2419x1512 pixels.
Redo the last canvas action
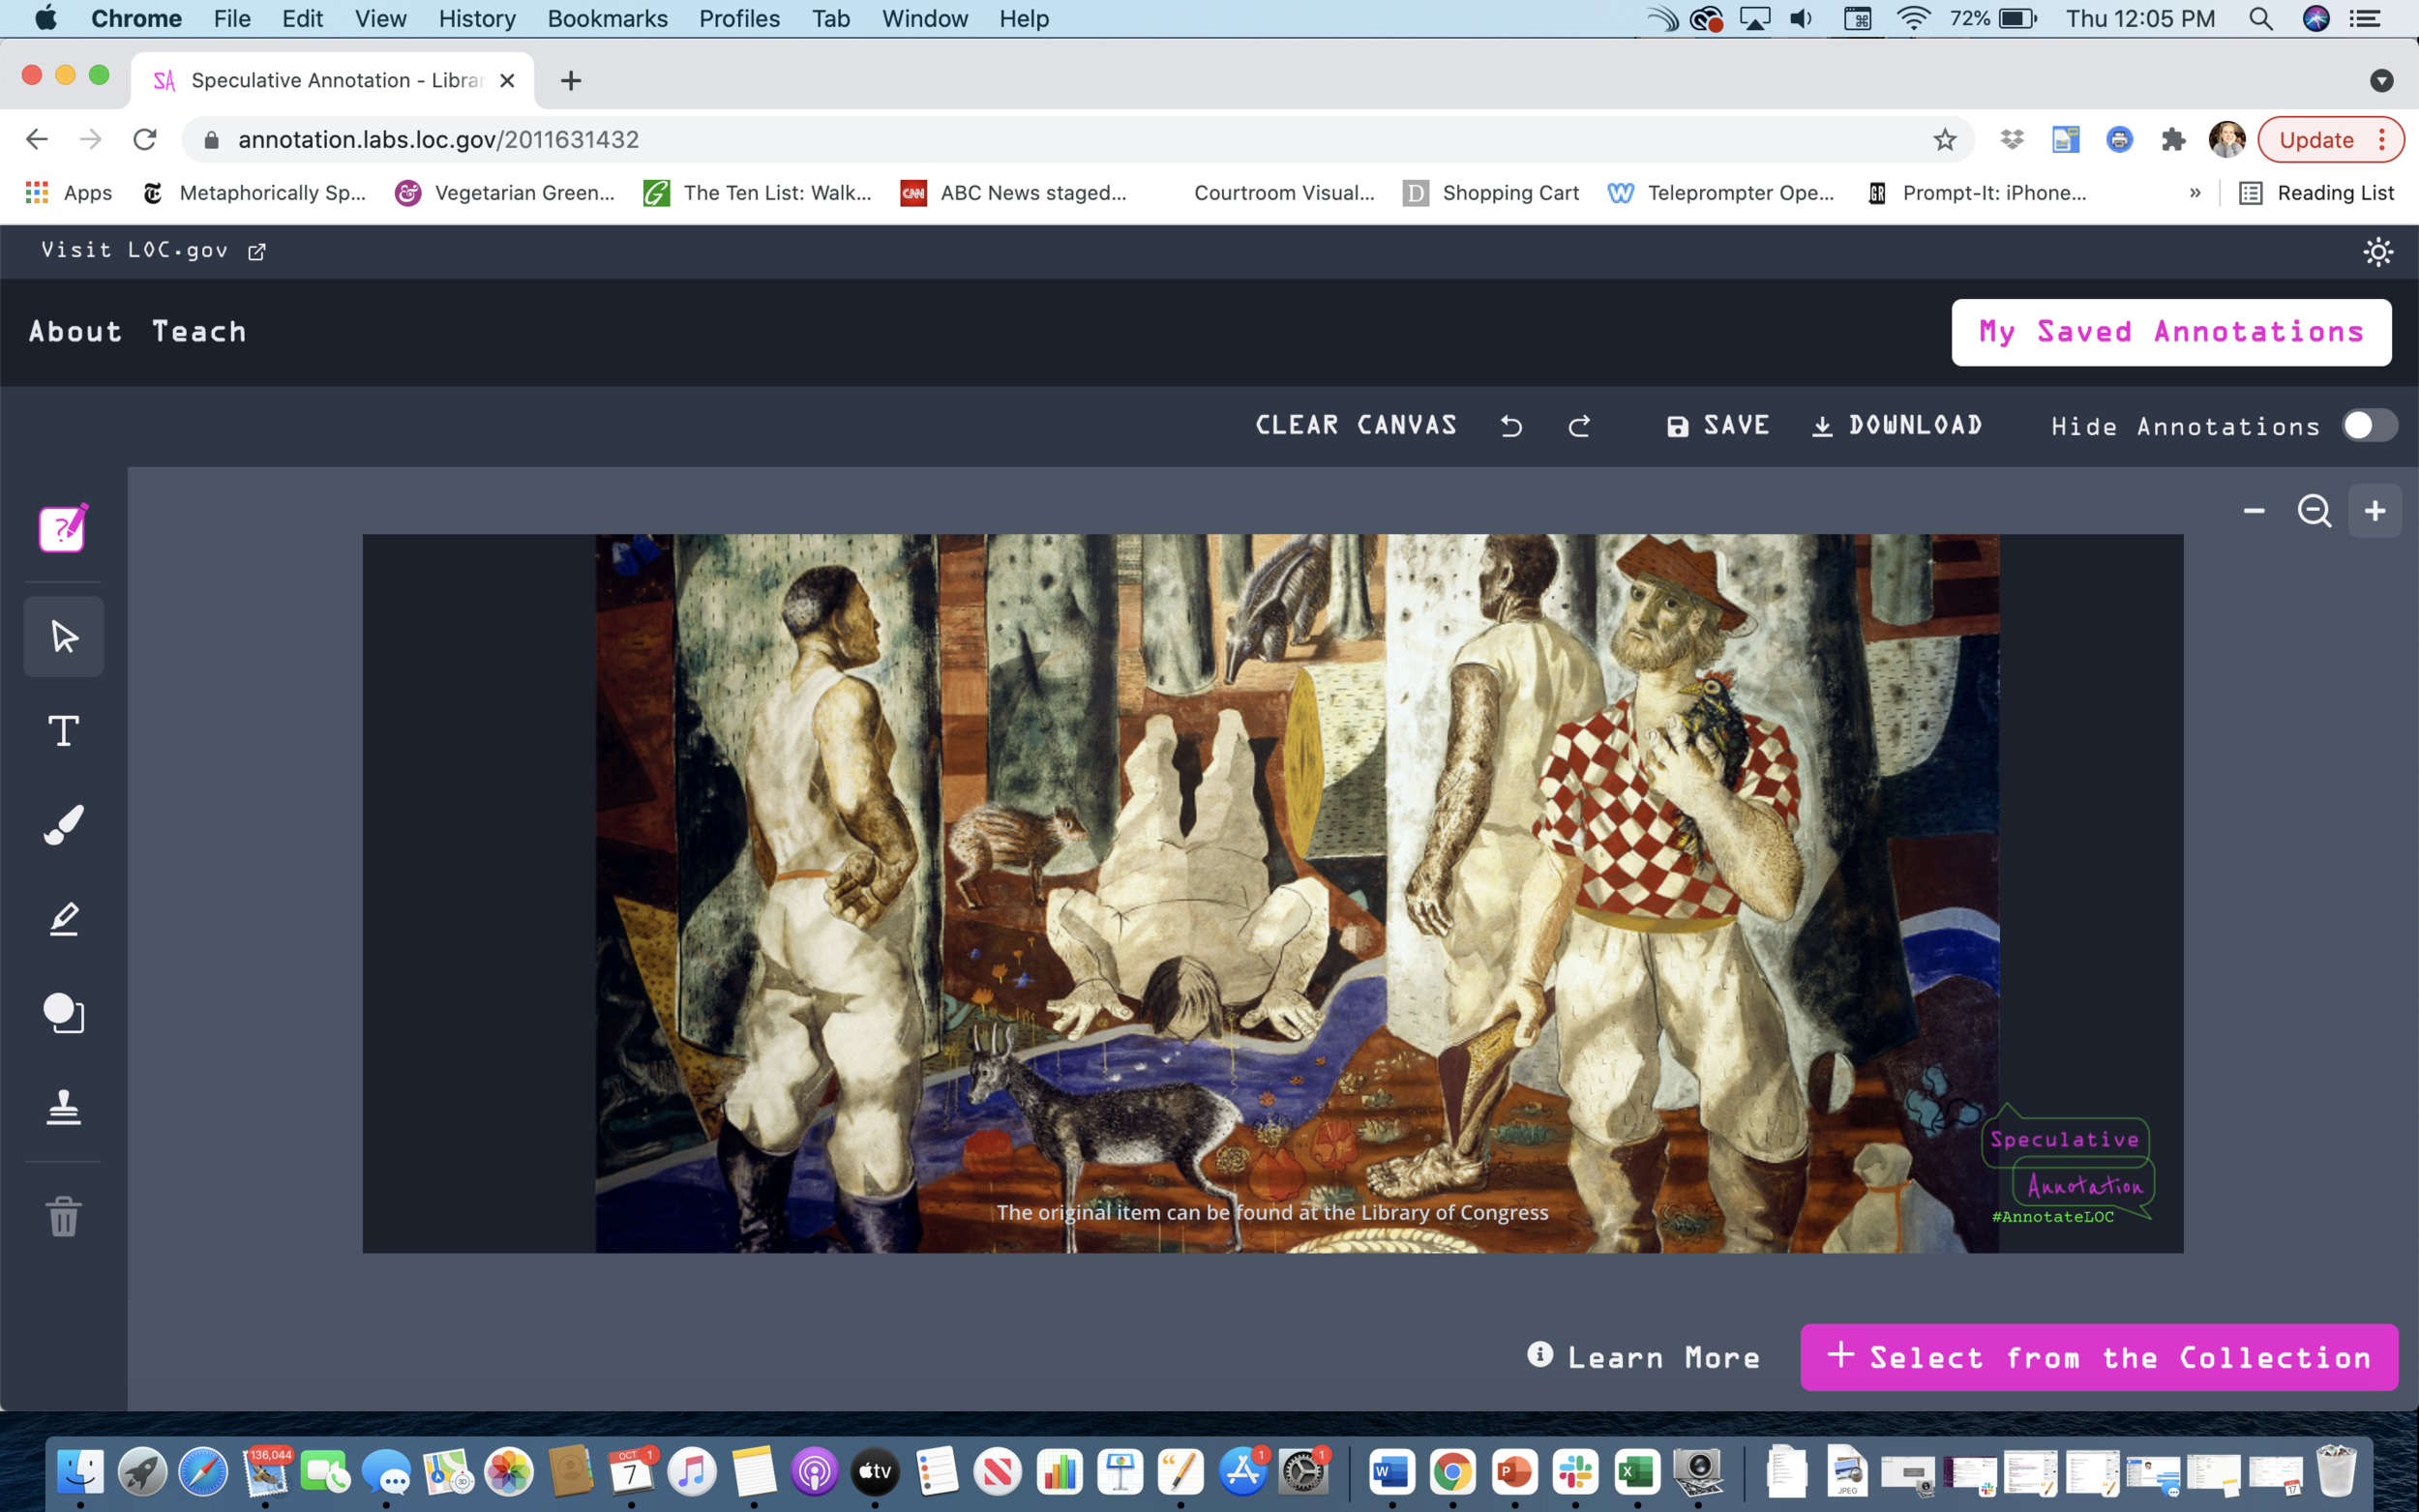tap(1580, 426)
